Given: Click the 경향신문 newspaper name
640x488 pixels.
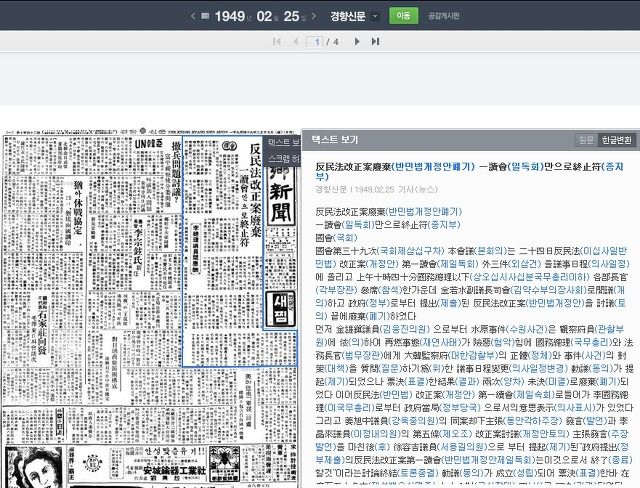Looking at the screenshot, I should 348,16.
